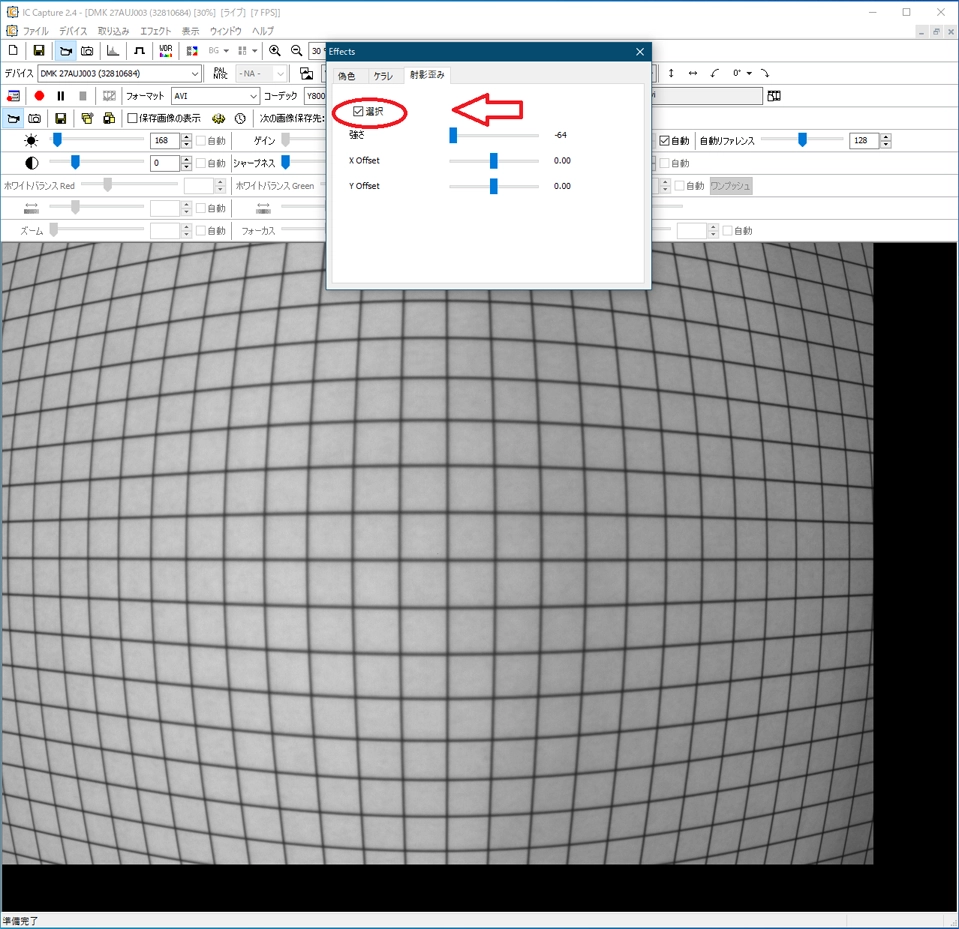The image size is (959, 929).
Task: Click the file browse icon beside filename field
Action: tap(774, 96)
